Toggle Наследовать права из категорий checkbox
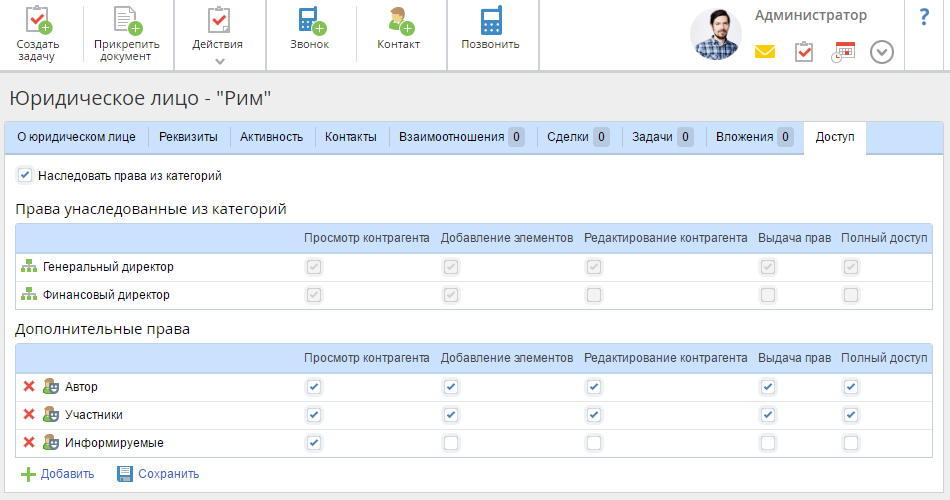The width and height of the screenshot is (950, 500). pyautogui.click(x=25, y=175)
